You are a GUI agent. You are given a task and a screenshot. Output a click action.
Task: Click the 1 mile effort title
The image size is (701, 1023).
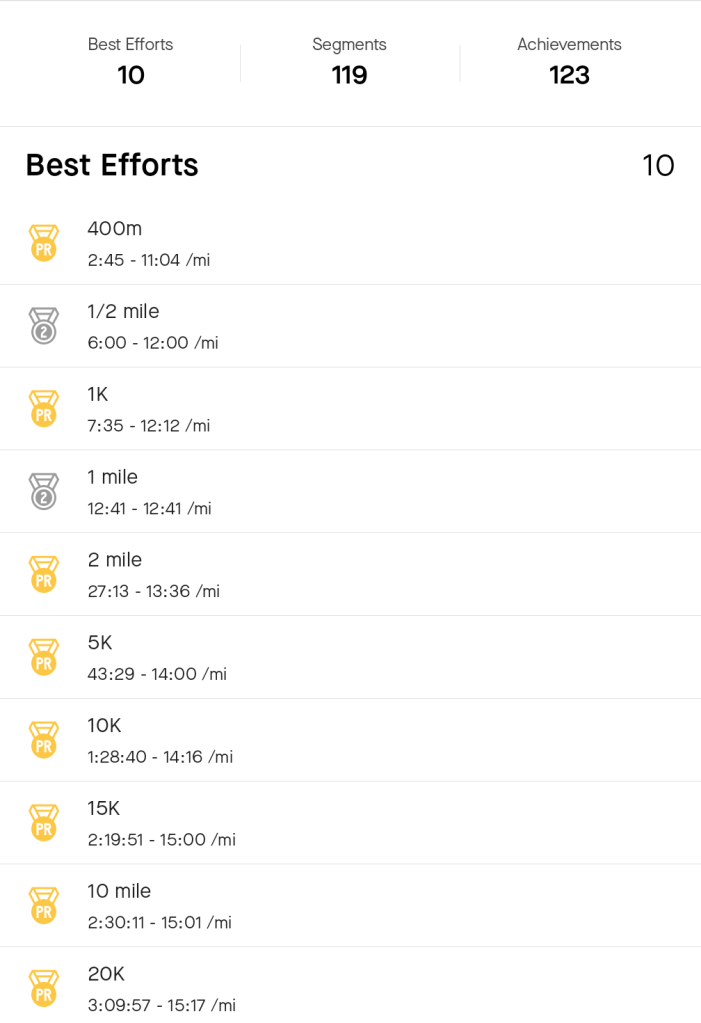tap(112, 477)
